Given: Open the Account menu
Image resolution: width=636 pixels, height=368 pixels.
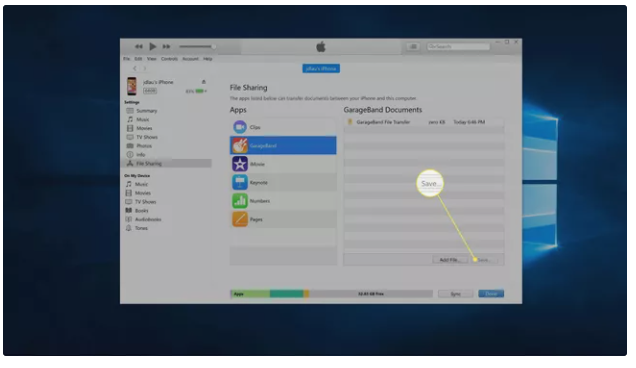Looking at the screenshot, I should [x=190, y=59].
